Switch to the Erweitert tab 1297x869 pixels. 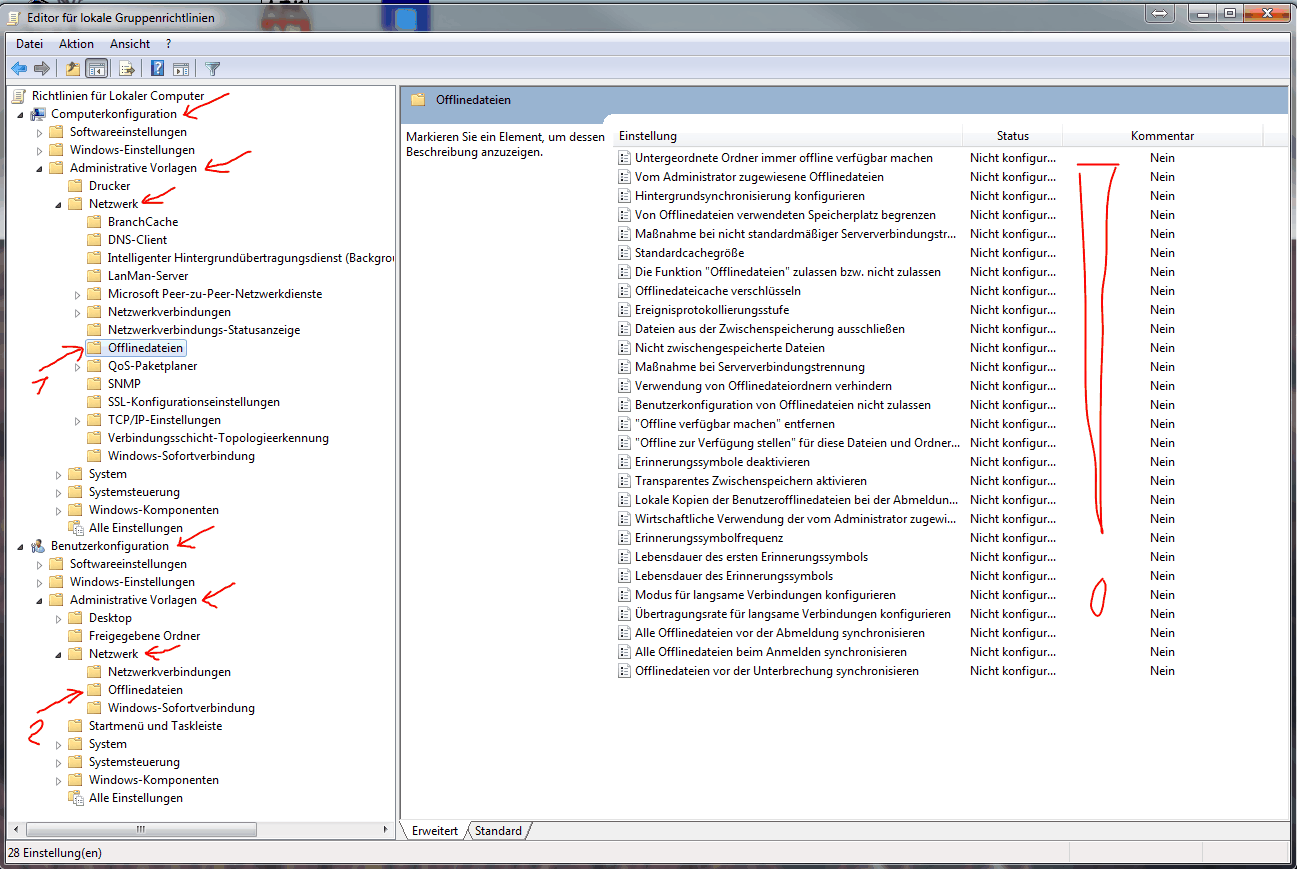pyautogui.click(x=434, y=831)
